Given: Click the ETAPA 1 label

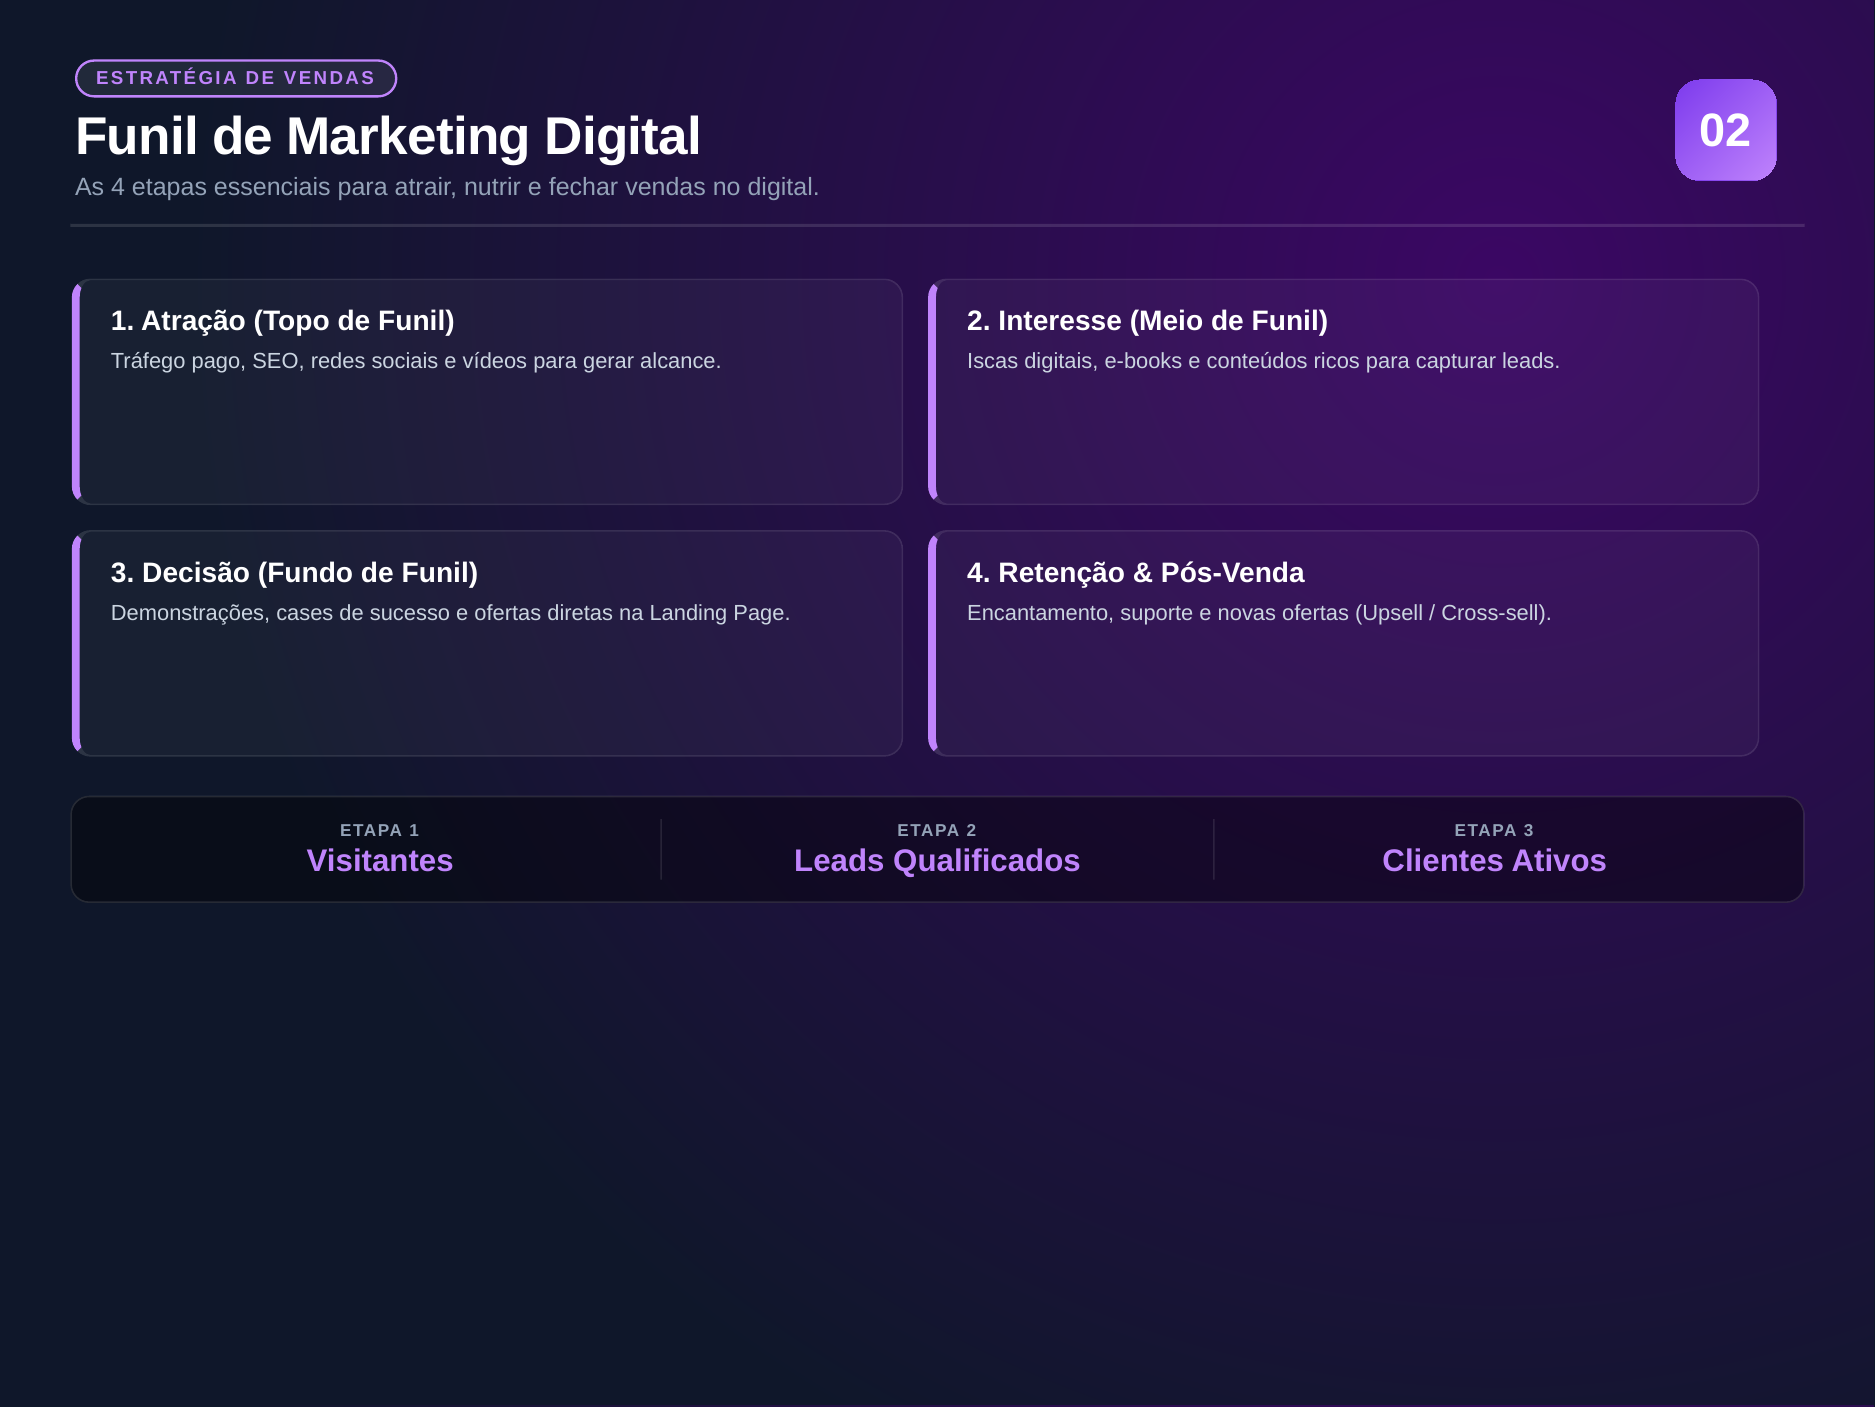Looking at the screenshot, I should (380, 830).
